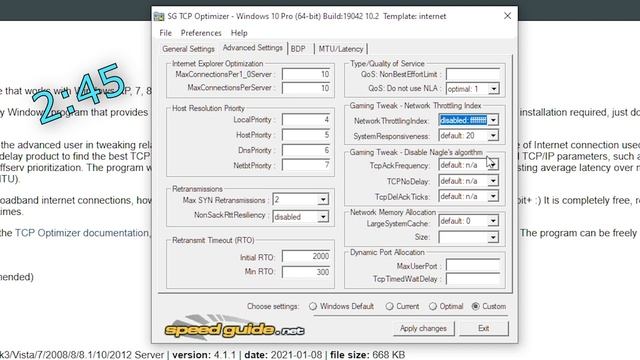Follow the TCP Optimizer documentation link
Screen dimensions: 640x360
coord(82,233)
